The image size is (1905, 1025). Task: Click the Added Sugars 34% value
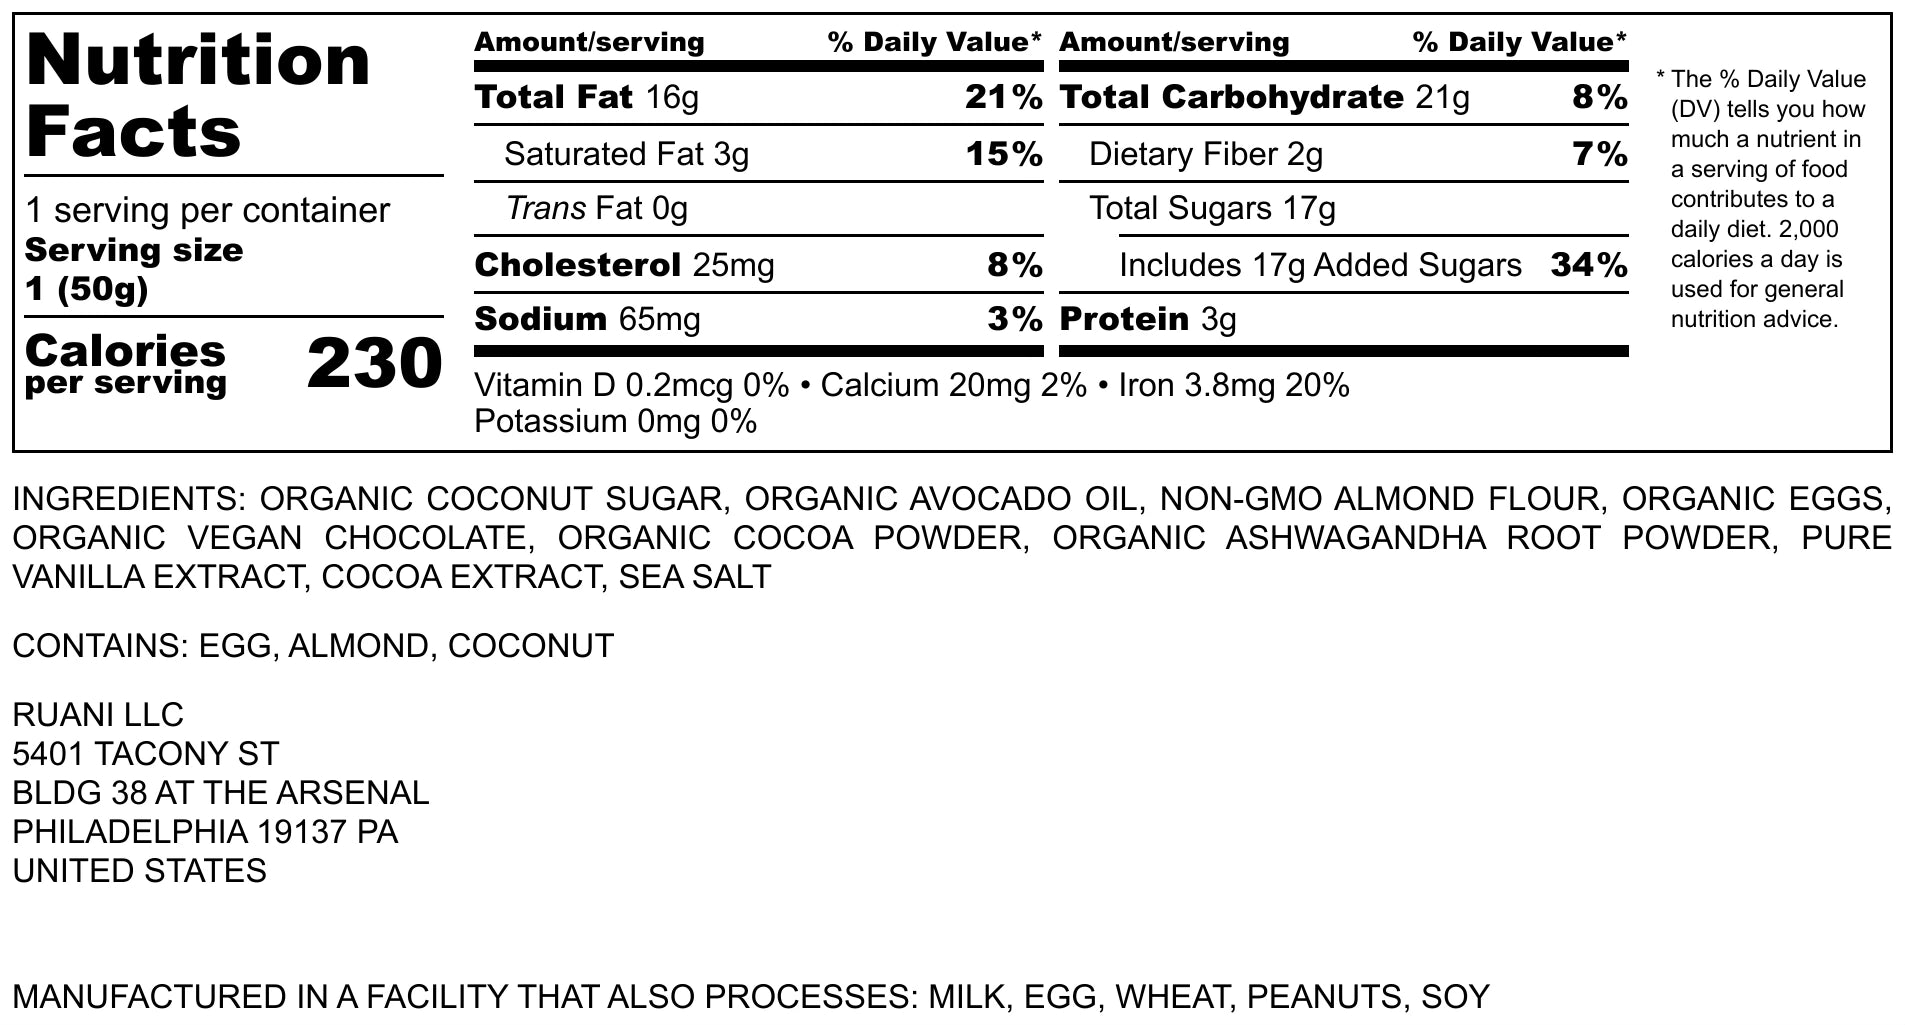(1589, 265)
